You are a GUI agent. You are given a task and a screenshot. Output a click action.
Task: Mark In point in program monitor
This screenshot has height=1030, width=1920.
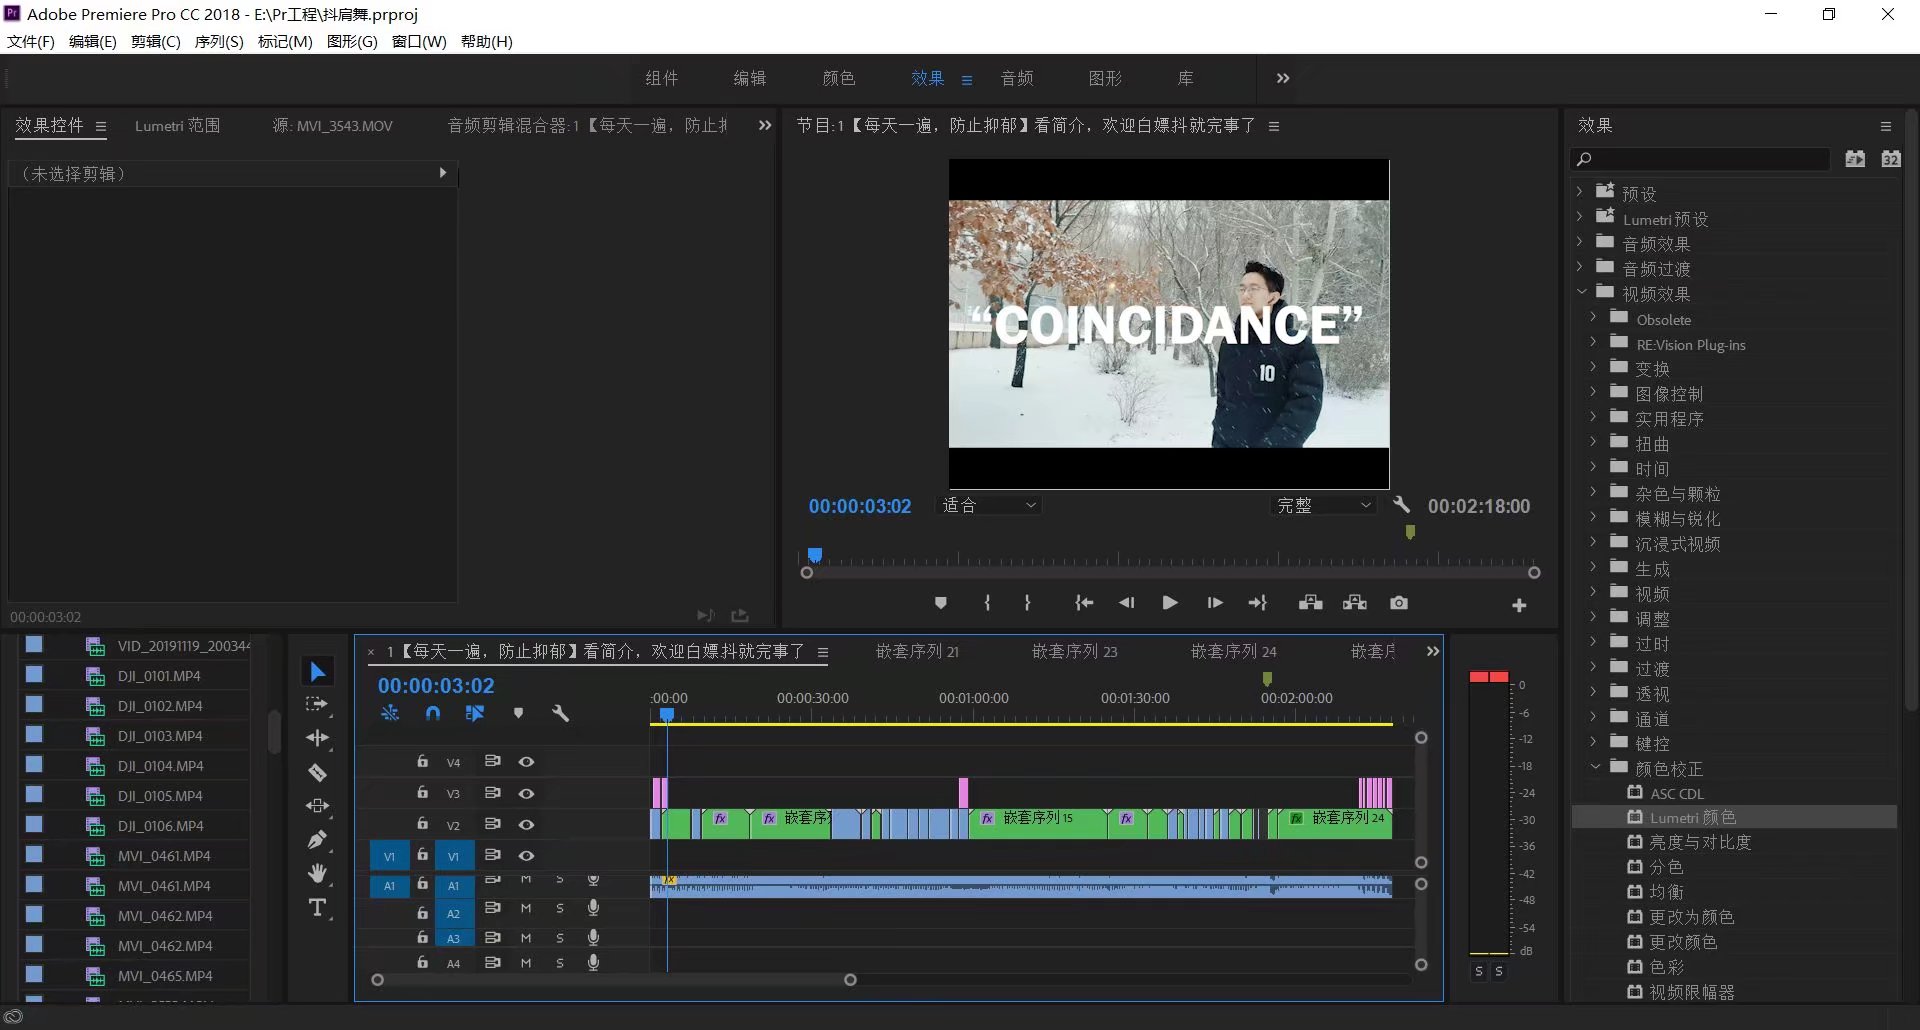(987, 603)
